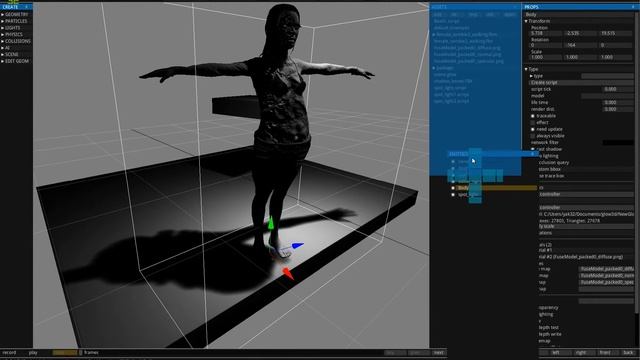This screenshot has height=360, width=640.
Task: Click the ASSETS panel header
Action: point(476,7)
